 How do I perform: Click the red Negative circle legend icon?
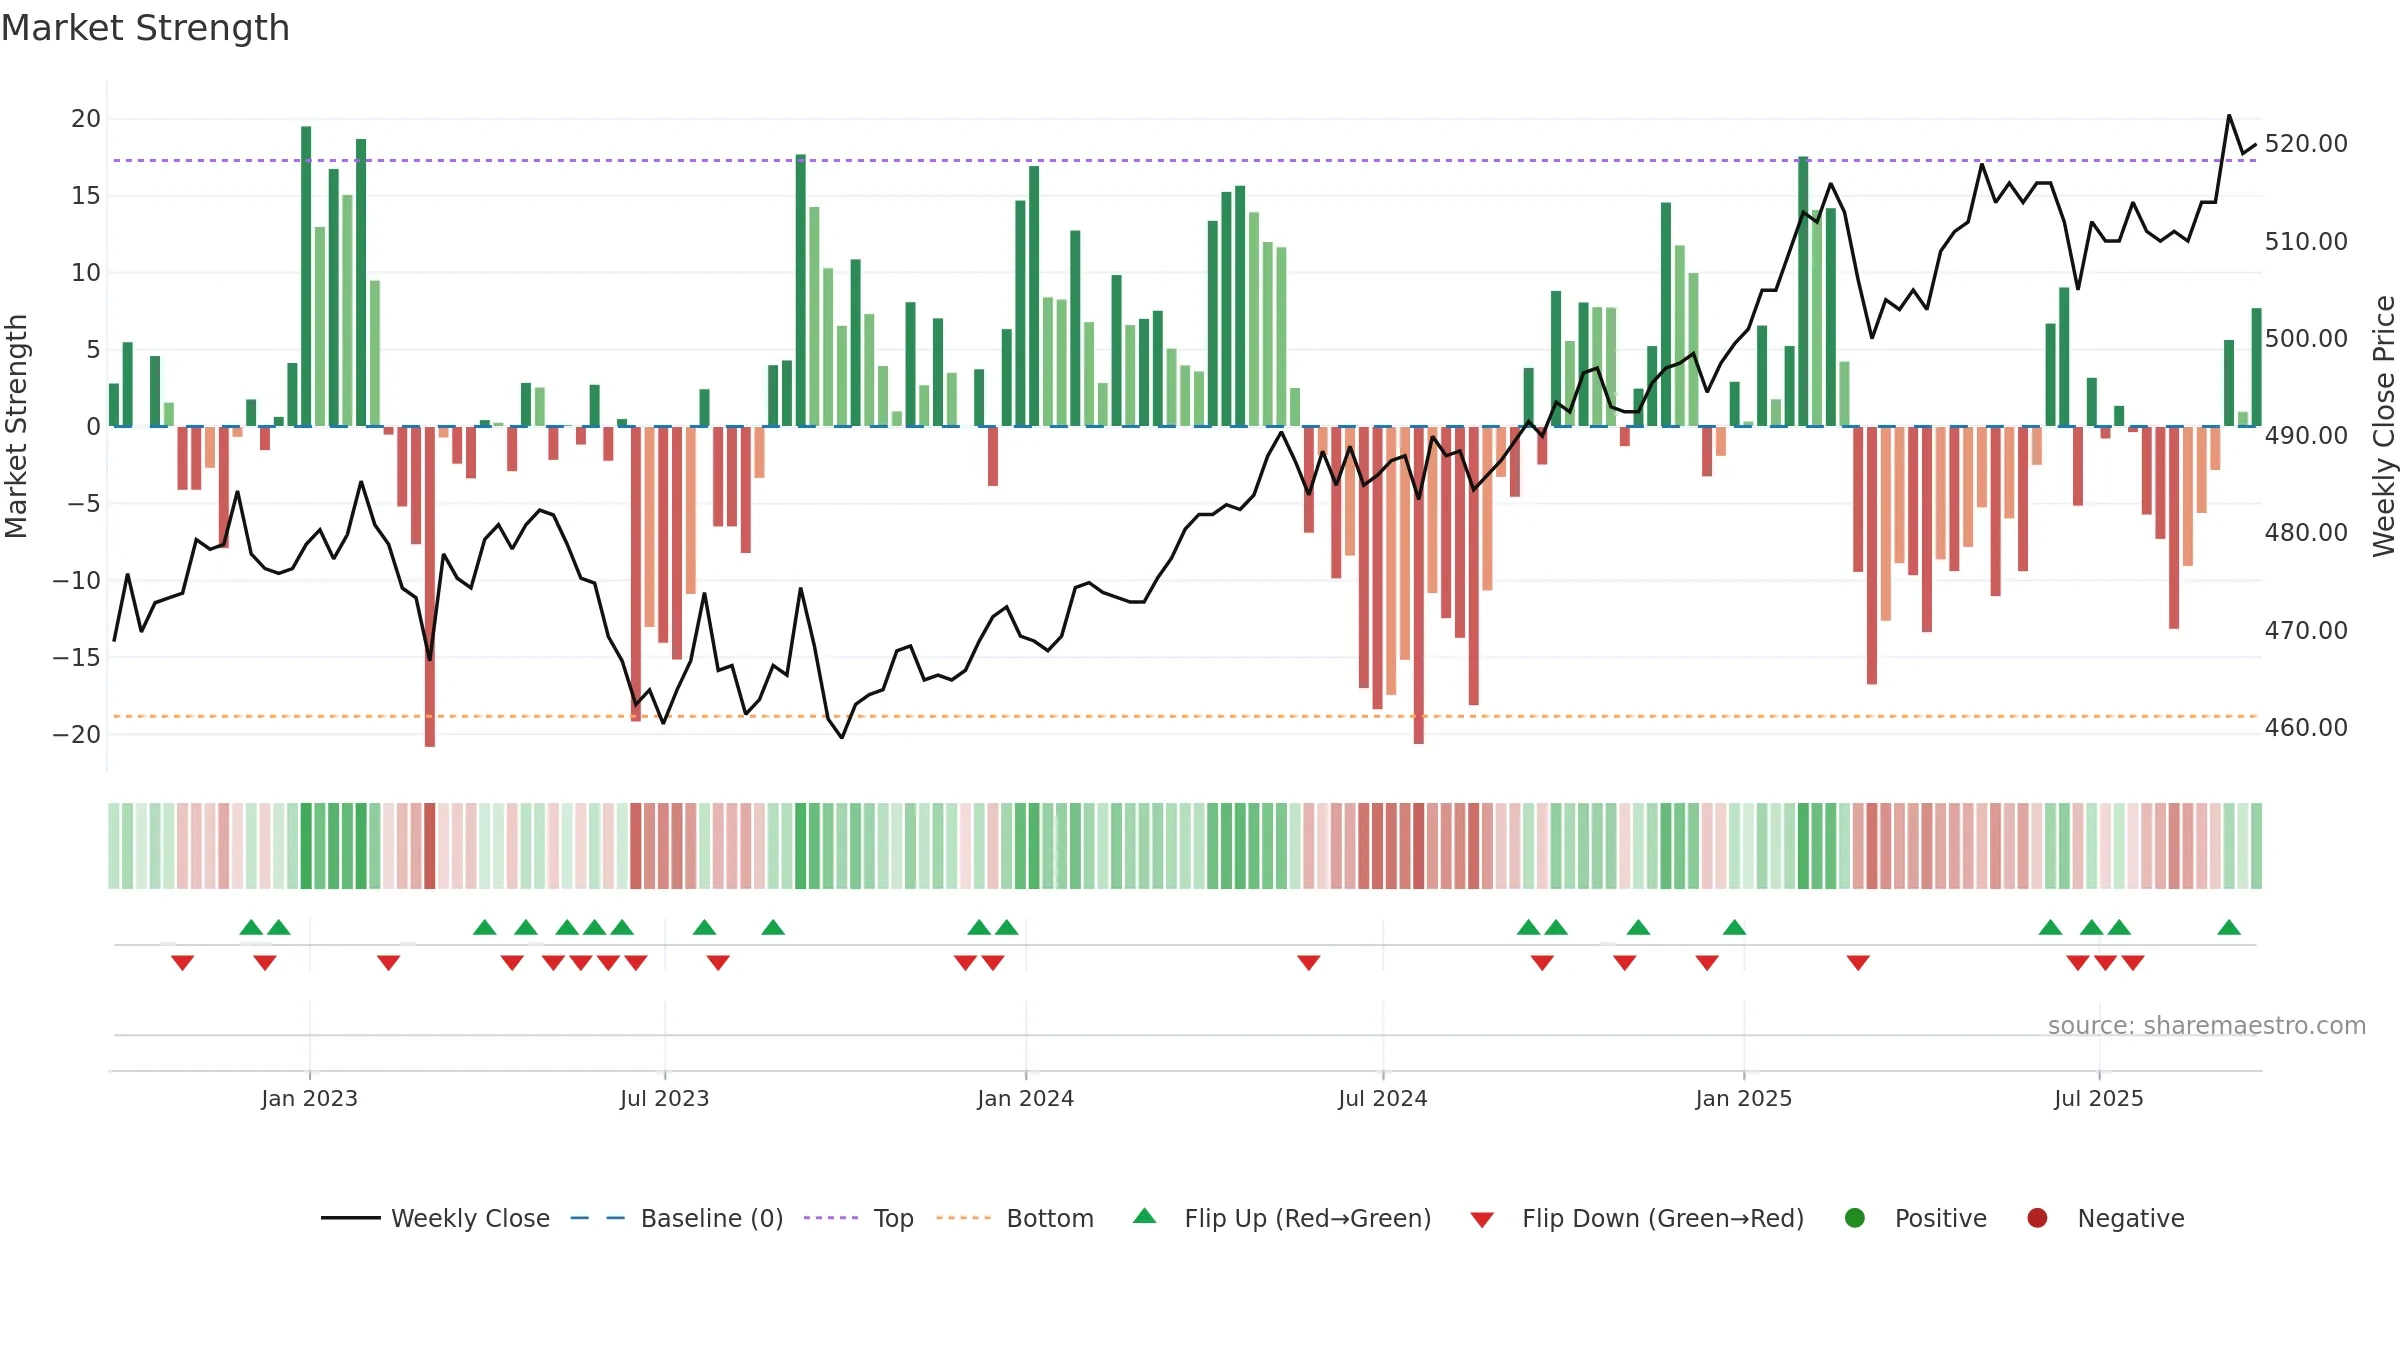(x=2037, y=1218)
